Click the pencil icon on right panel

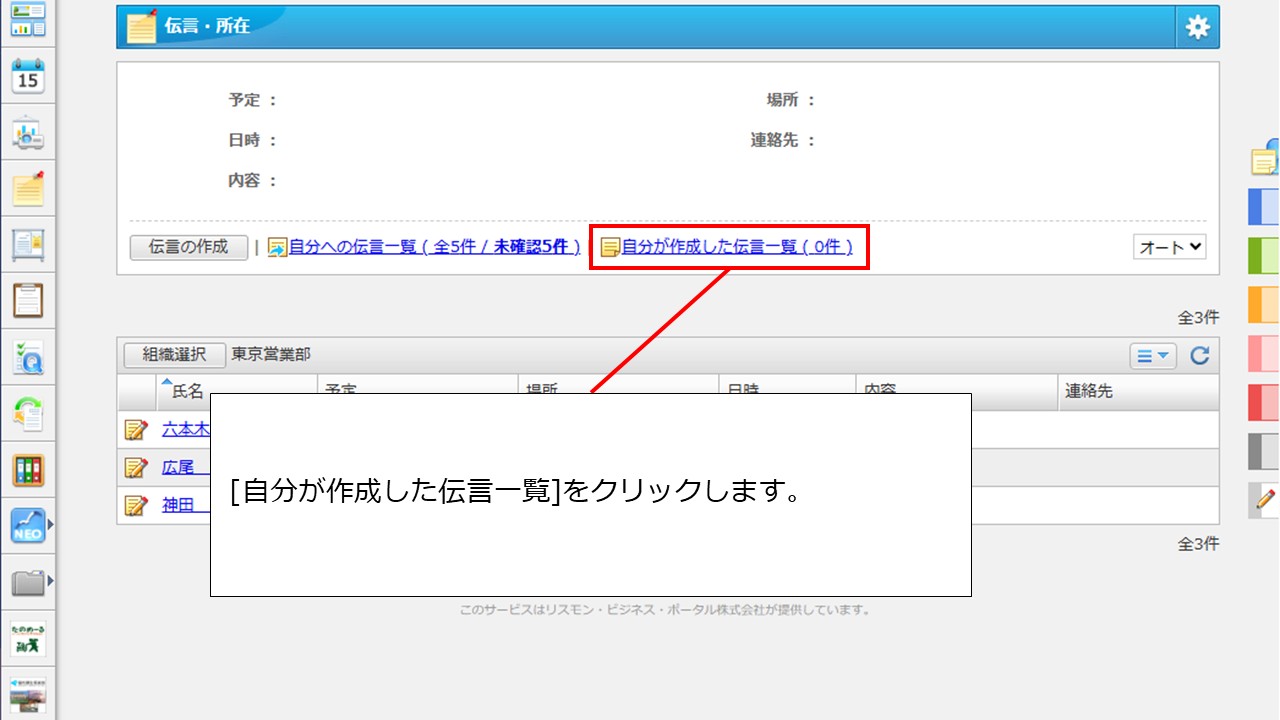point(1265,498)
